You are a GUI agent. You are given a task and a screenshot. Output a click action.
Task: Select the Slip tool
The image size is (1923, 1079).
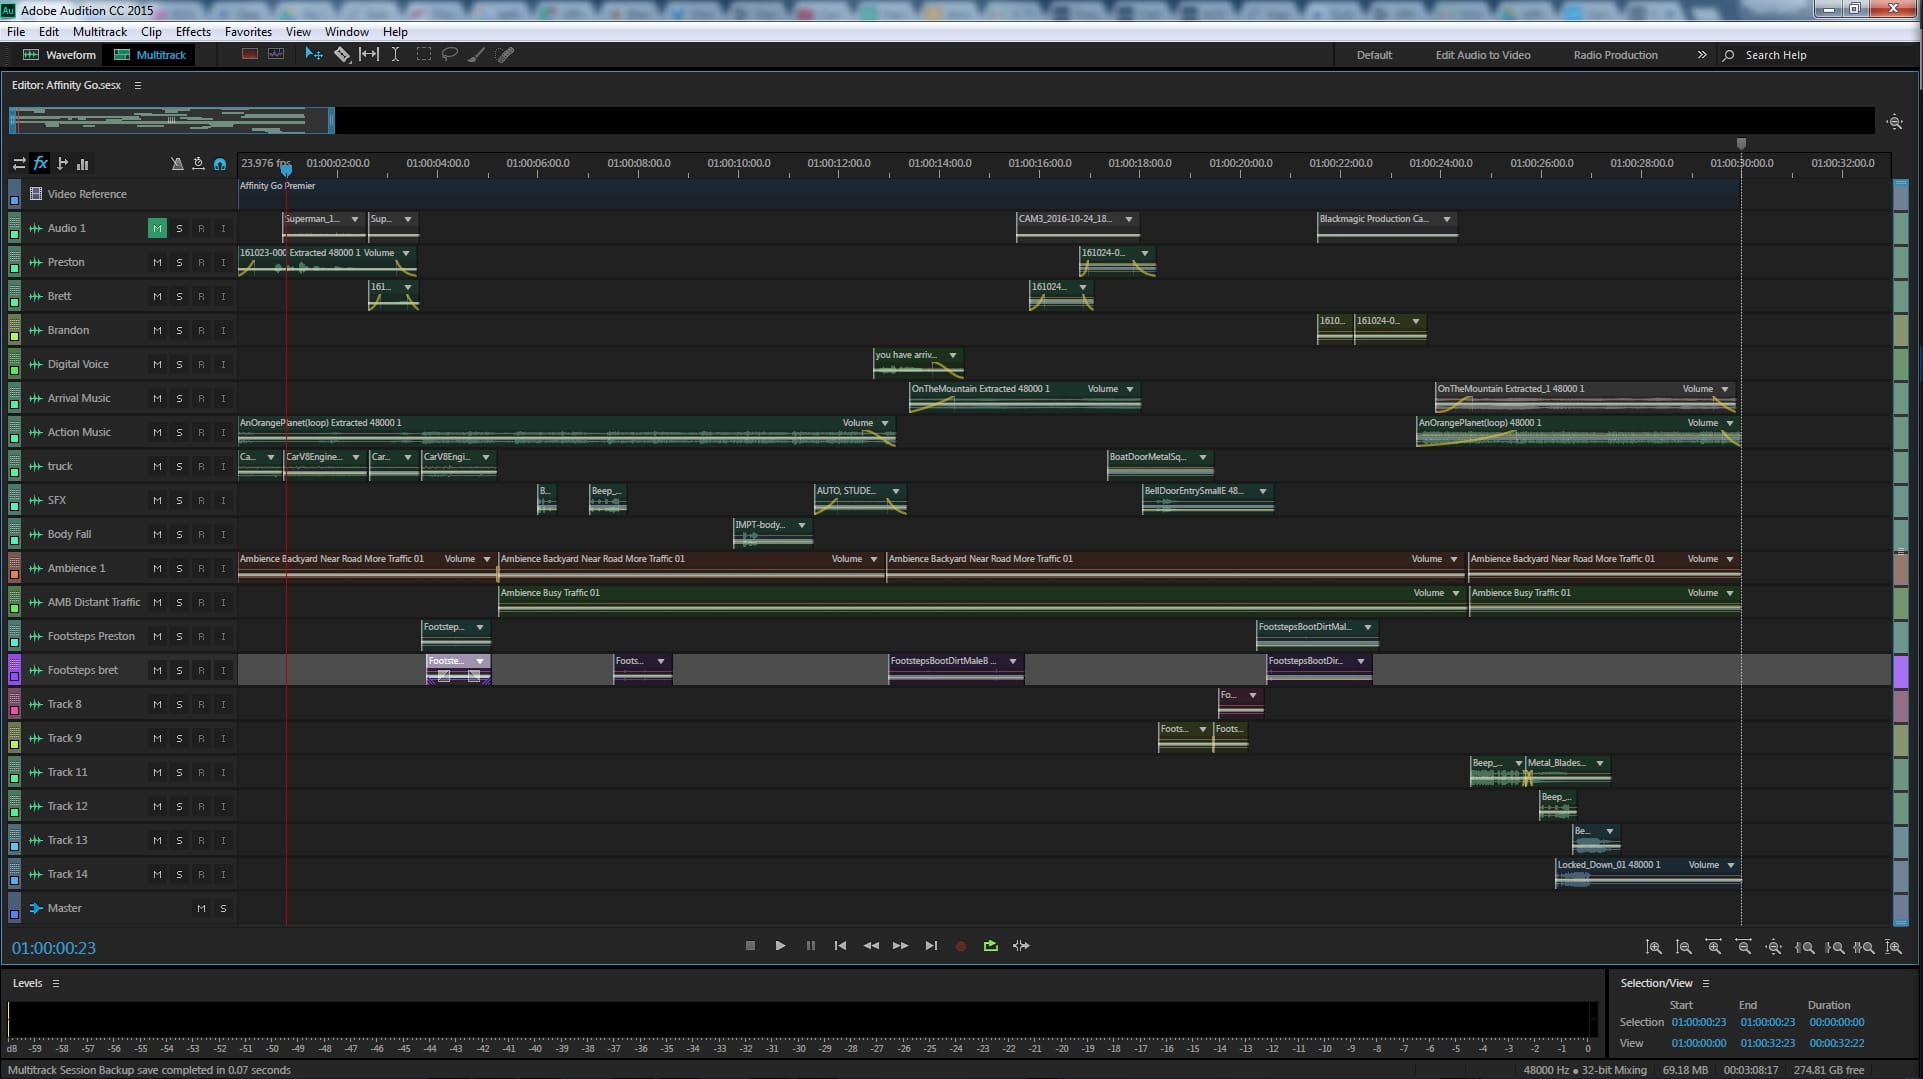(x=369, y=55)
